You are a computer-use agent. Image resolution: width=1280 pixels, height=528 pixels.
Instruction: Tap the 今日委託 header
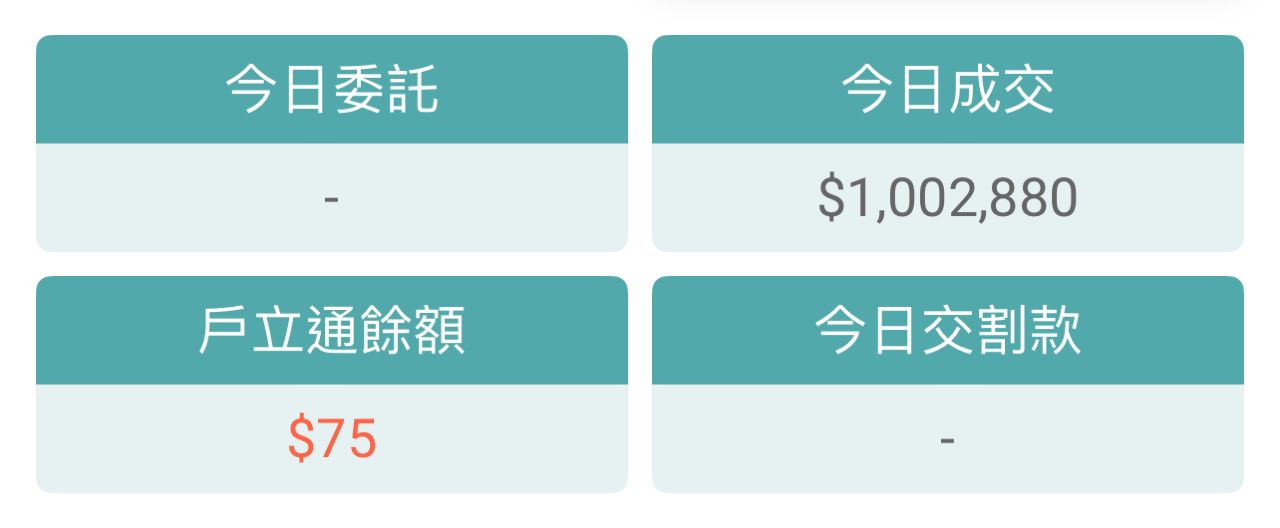pyautogui.click(x=332, y=90)
